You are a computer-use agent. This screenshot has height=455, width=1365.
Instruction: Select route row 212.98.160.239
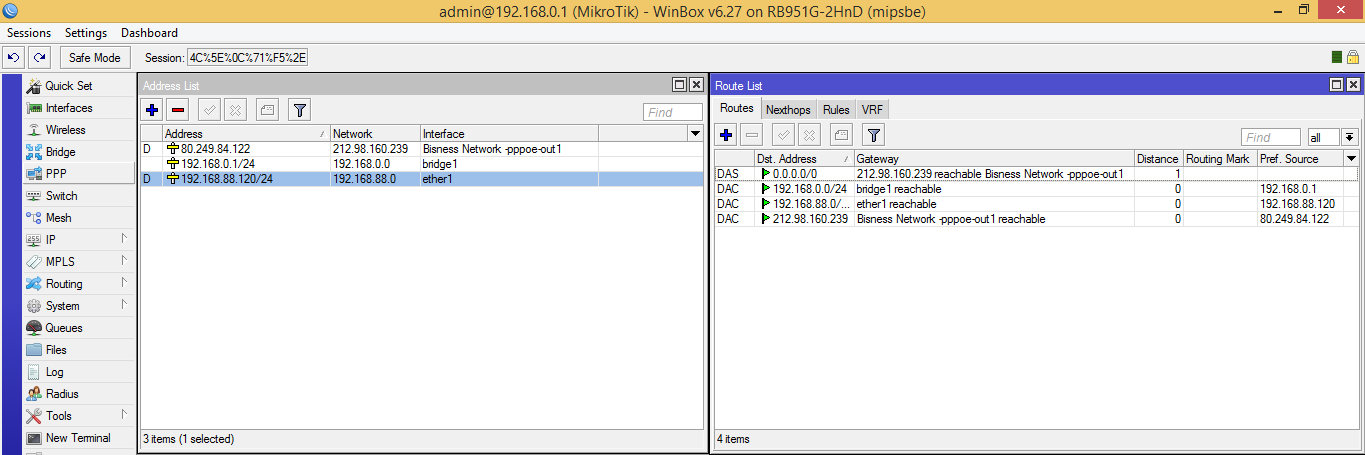click(1037, 218)
